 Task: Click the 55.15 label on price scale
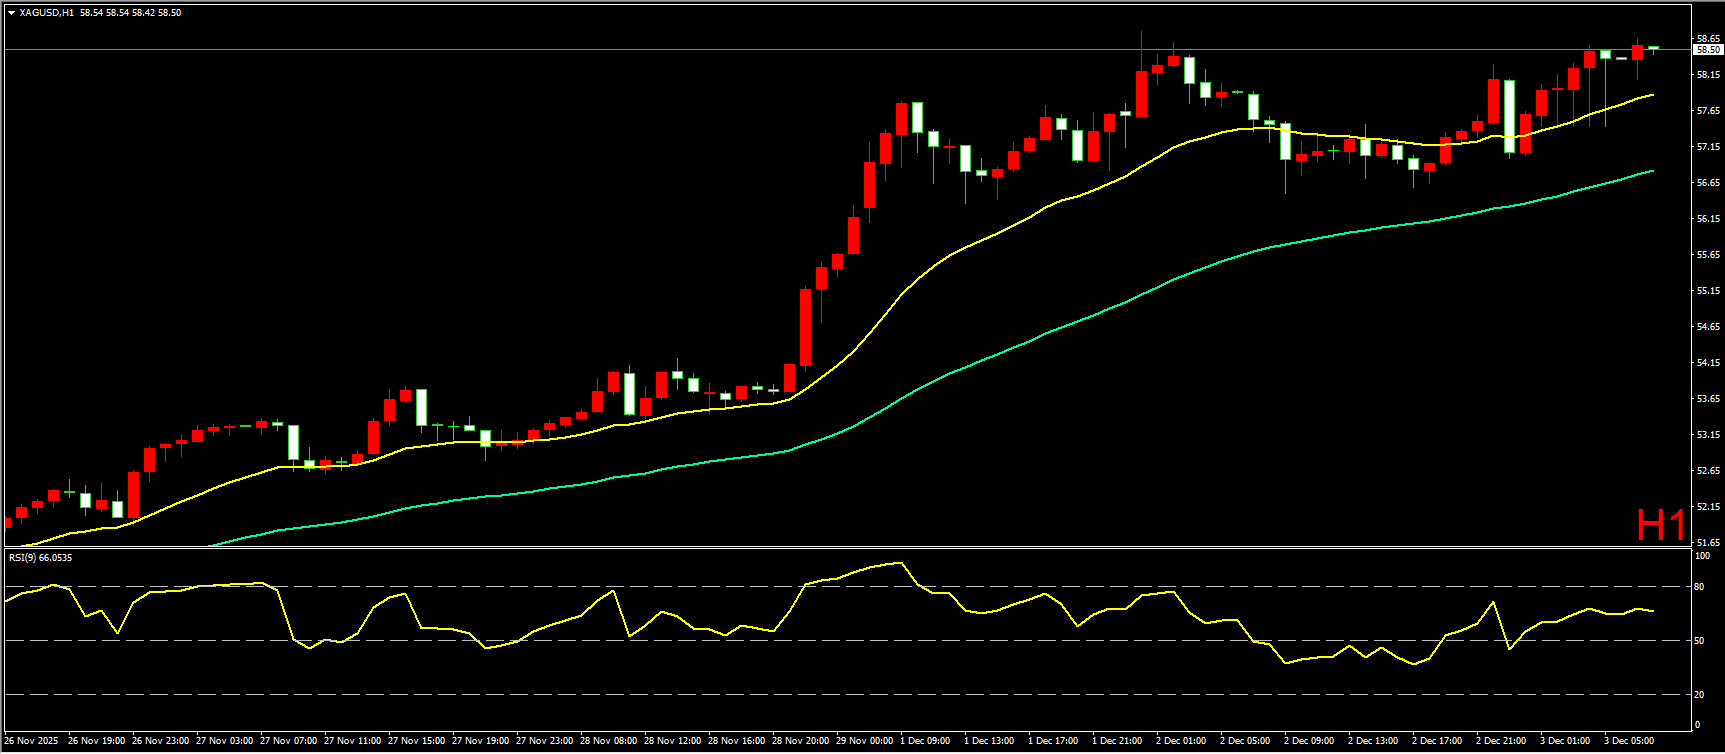(x=1707, y=291)
